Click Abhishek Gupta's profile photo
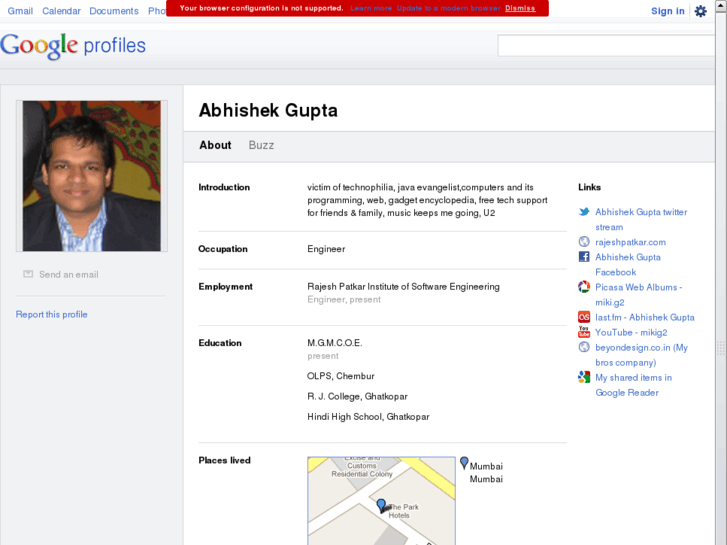The image size is (727, 545). pos(92,175)
